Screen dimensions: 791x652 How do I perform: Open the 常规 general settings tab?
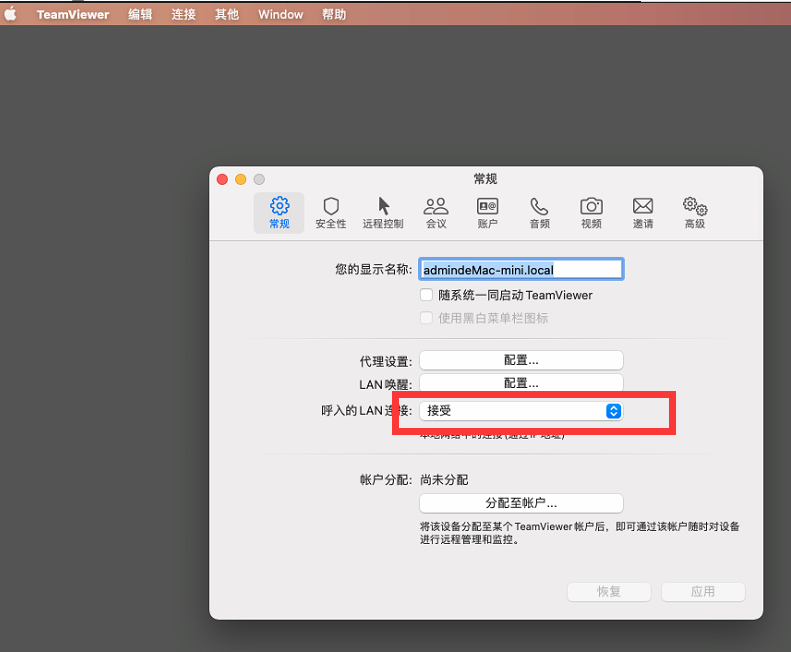[x=279, y=212]
